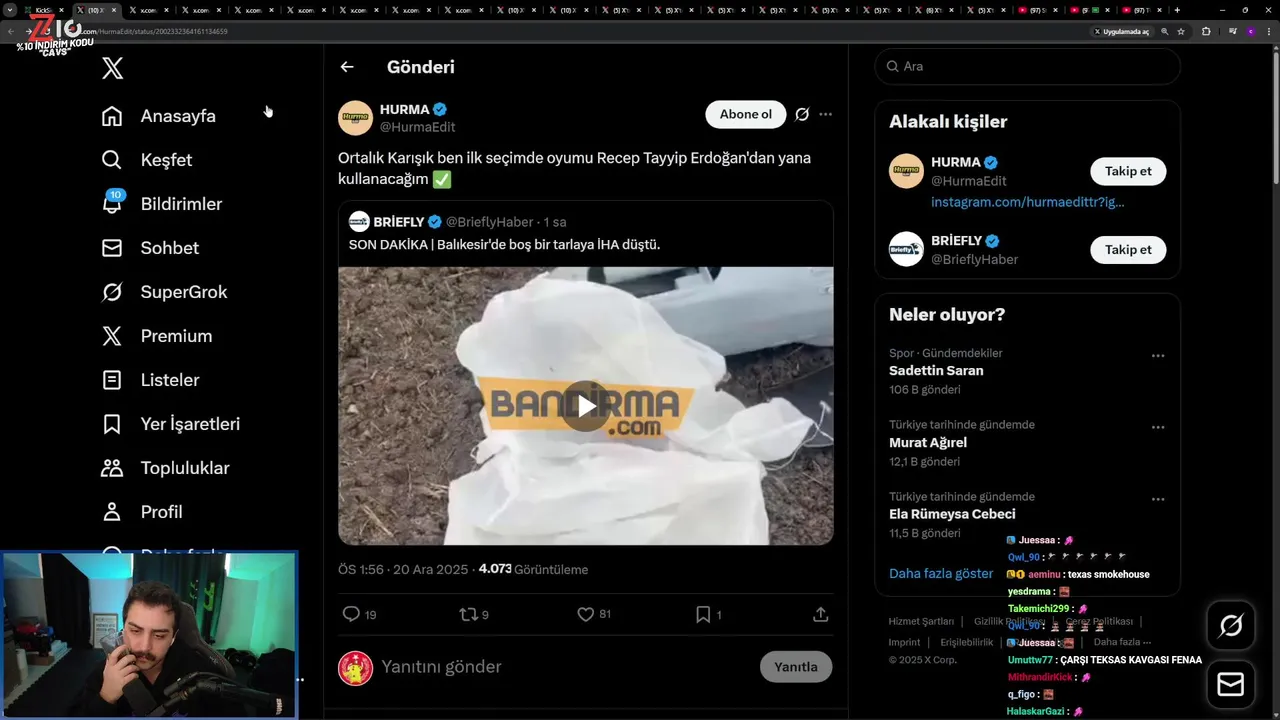
Task: Click the Ara search field
Action: pos(1028,66)
